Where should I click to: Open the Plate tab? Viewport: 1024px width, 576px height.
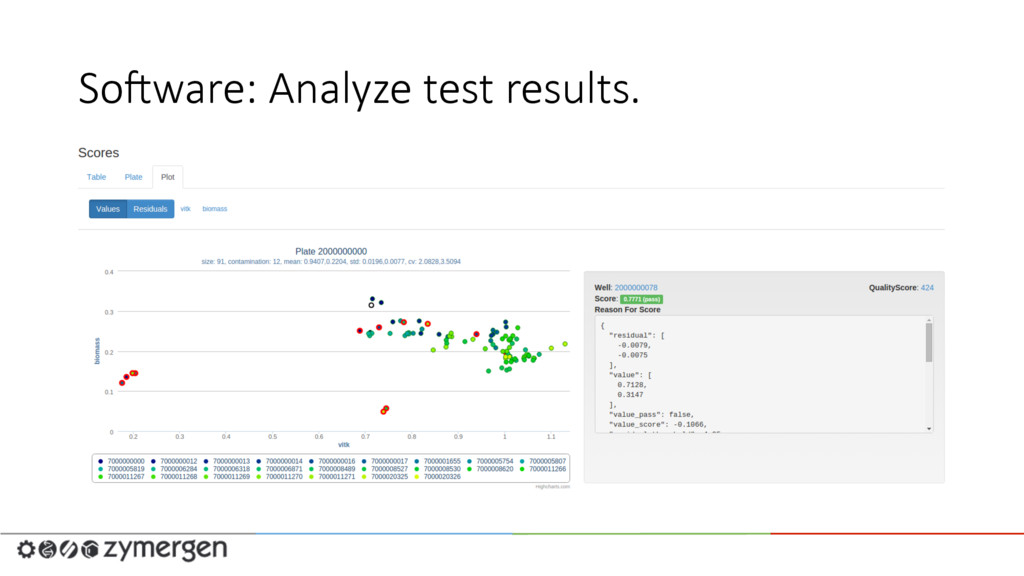click(133, 177)
